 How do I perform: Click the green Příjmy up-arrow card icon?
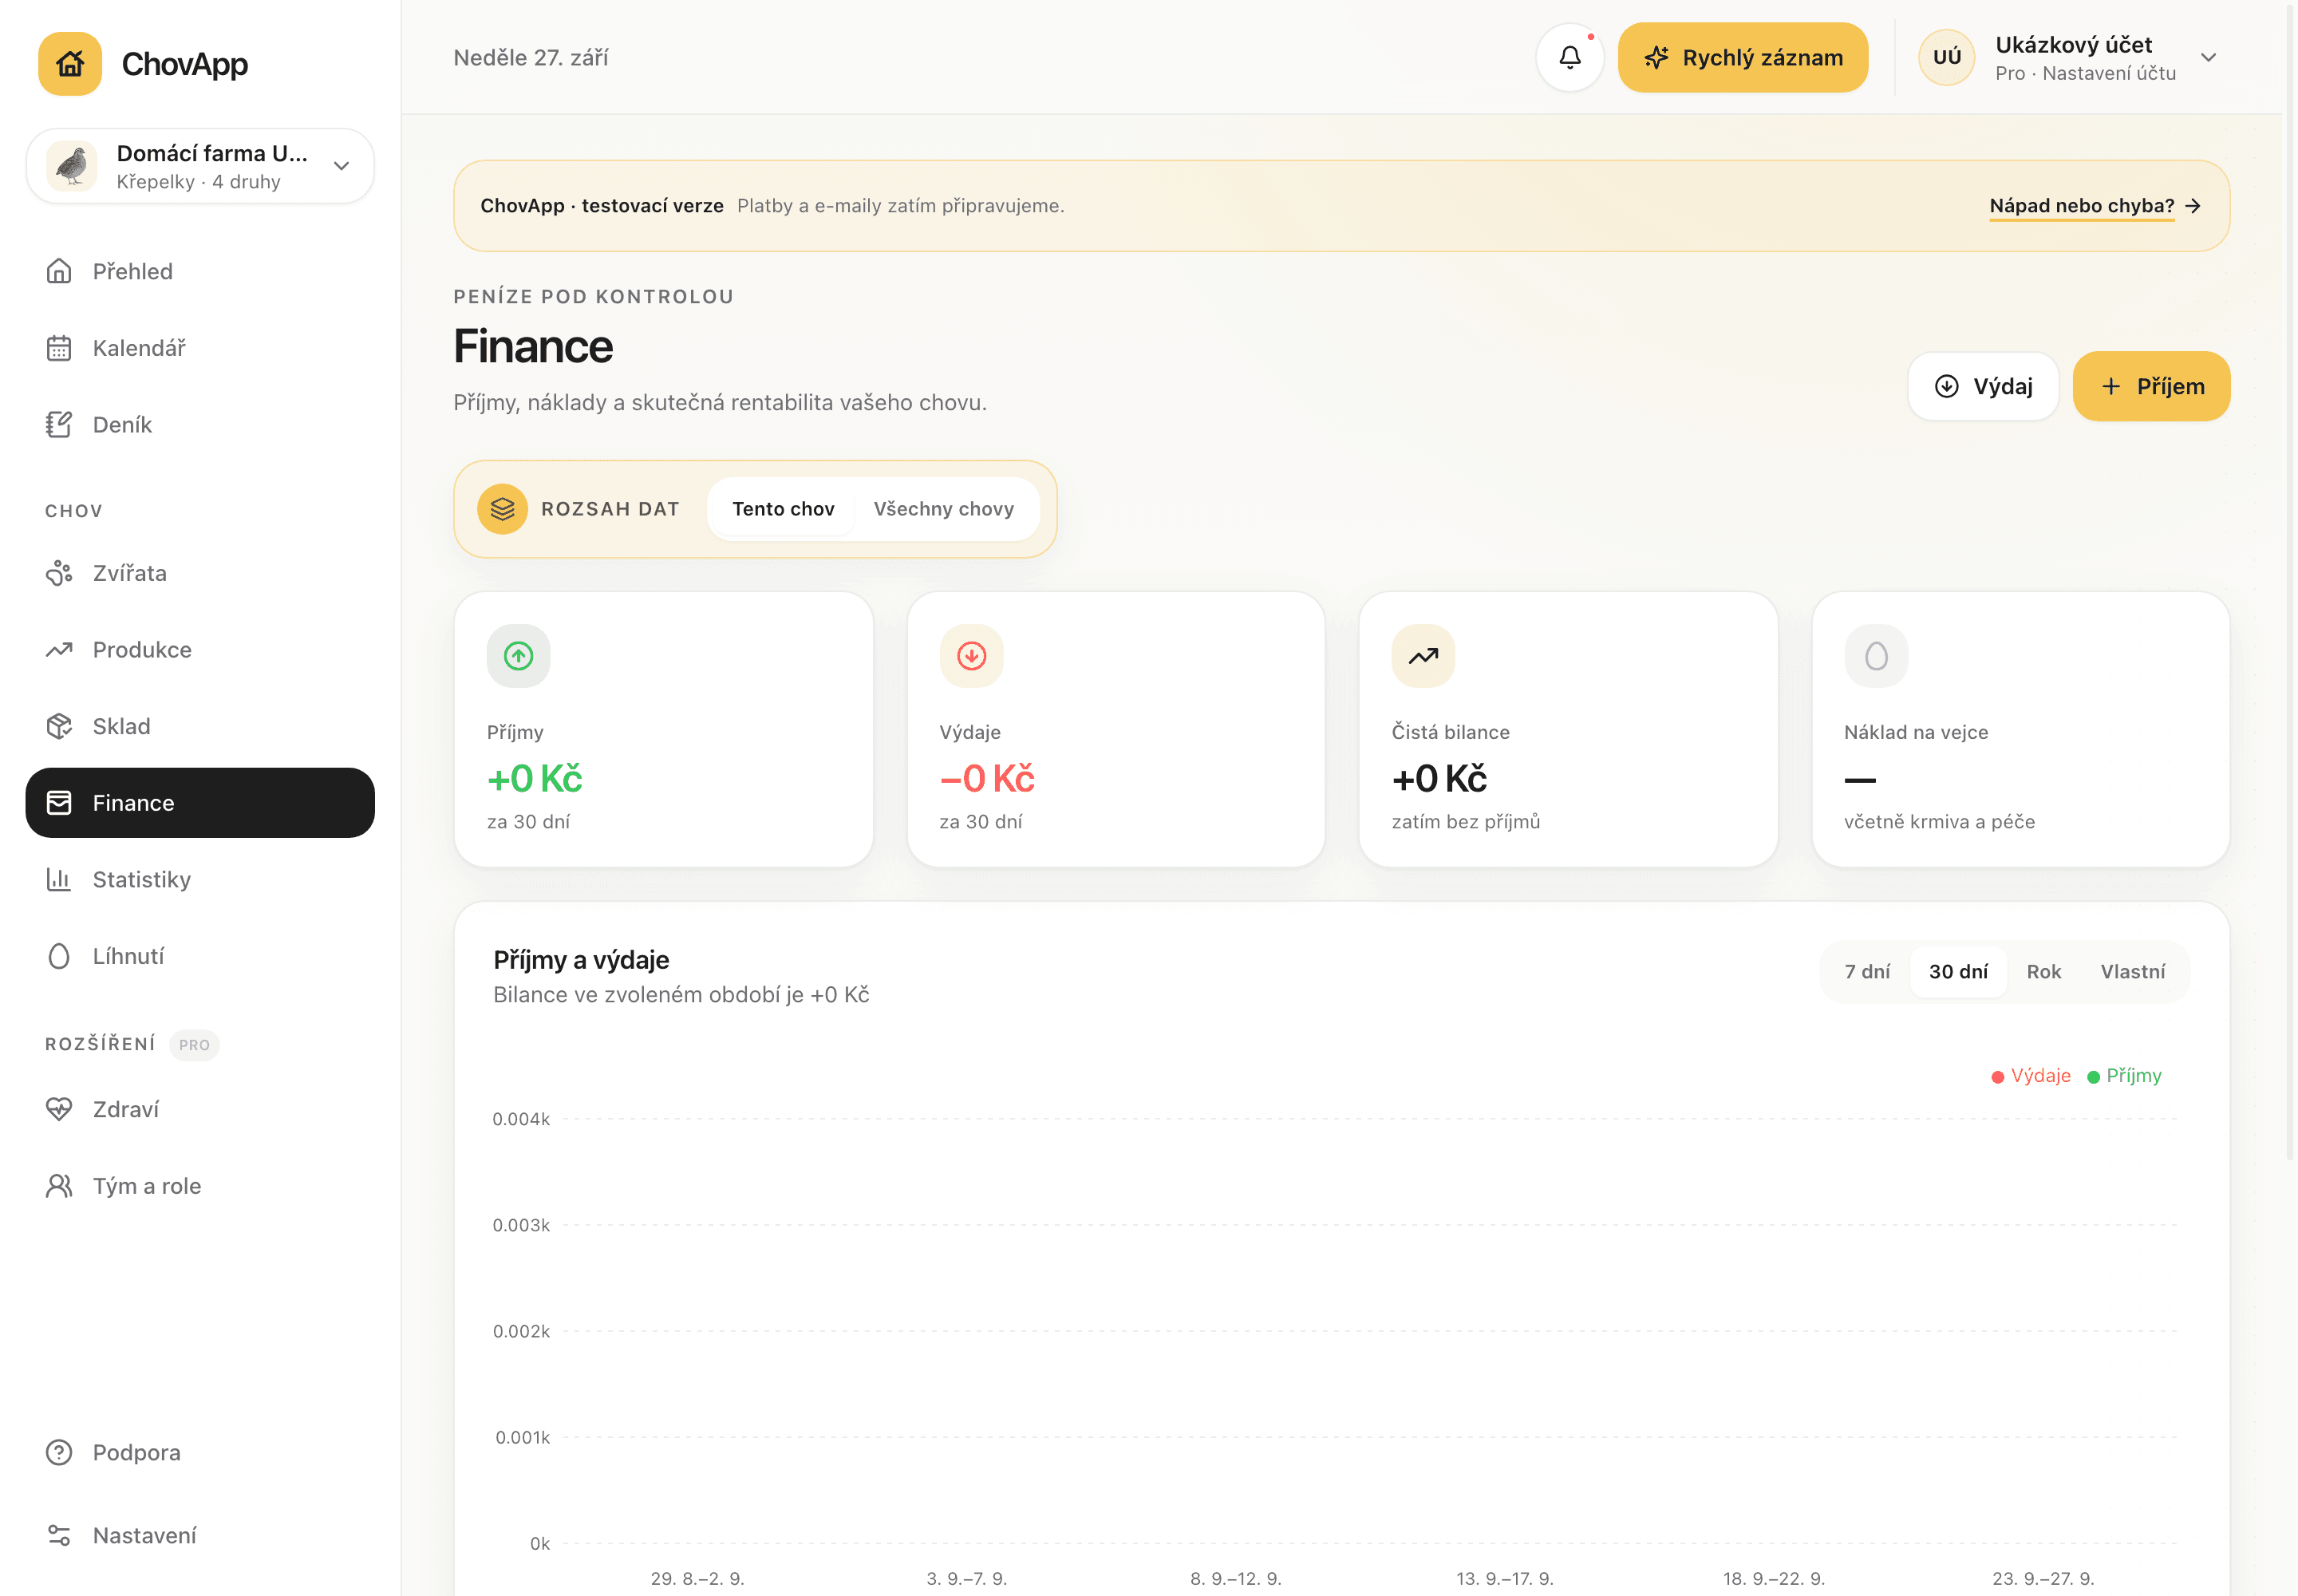518,656
